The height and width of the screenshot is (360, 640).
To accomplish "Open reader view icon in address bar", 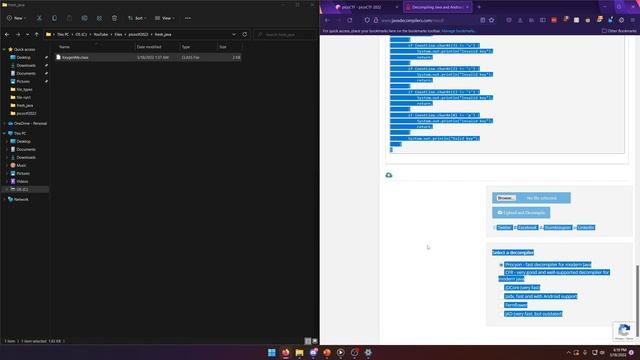I will pos(482,20).
